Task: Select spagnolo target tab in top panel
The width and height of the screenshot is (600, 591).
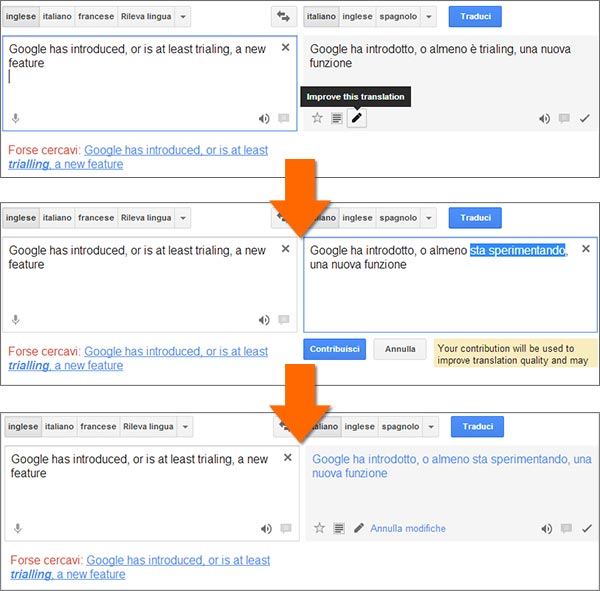Action: (398, 17)
